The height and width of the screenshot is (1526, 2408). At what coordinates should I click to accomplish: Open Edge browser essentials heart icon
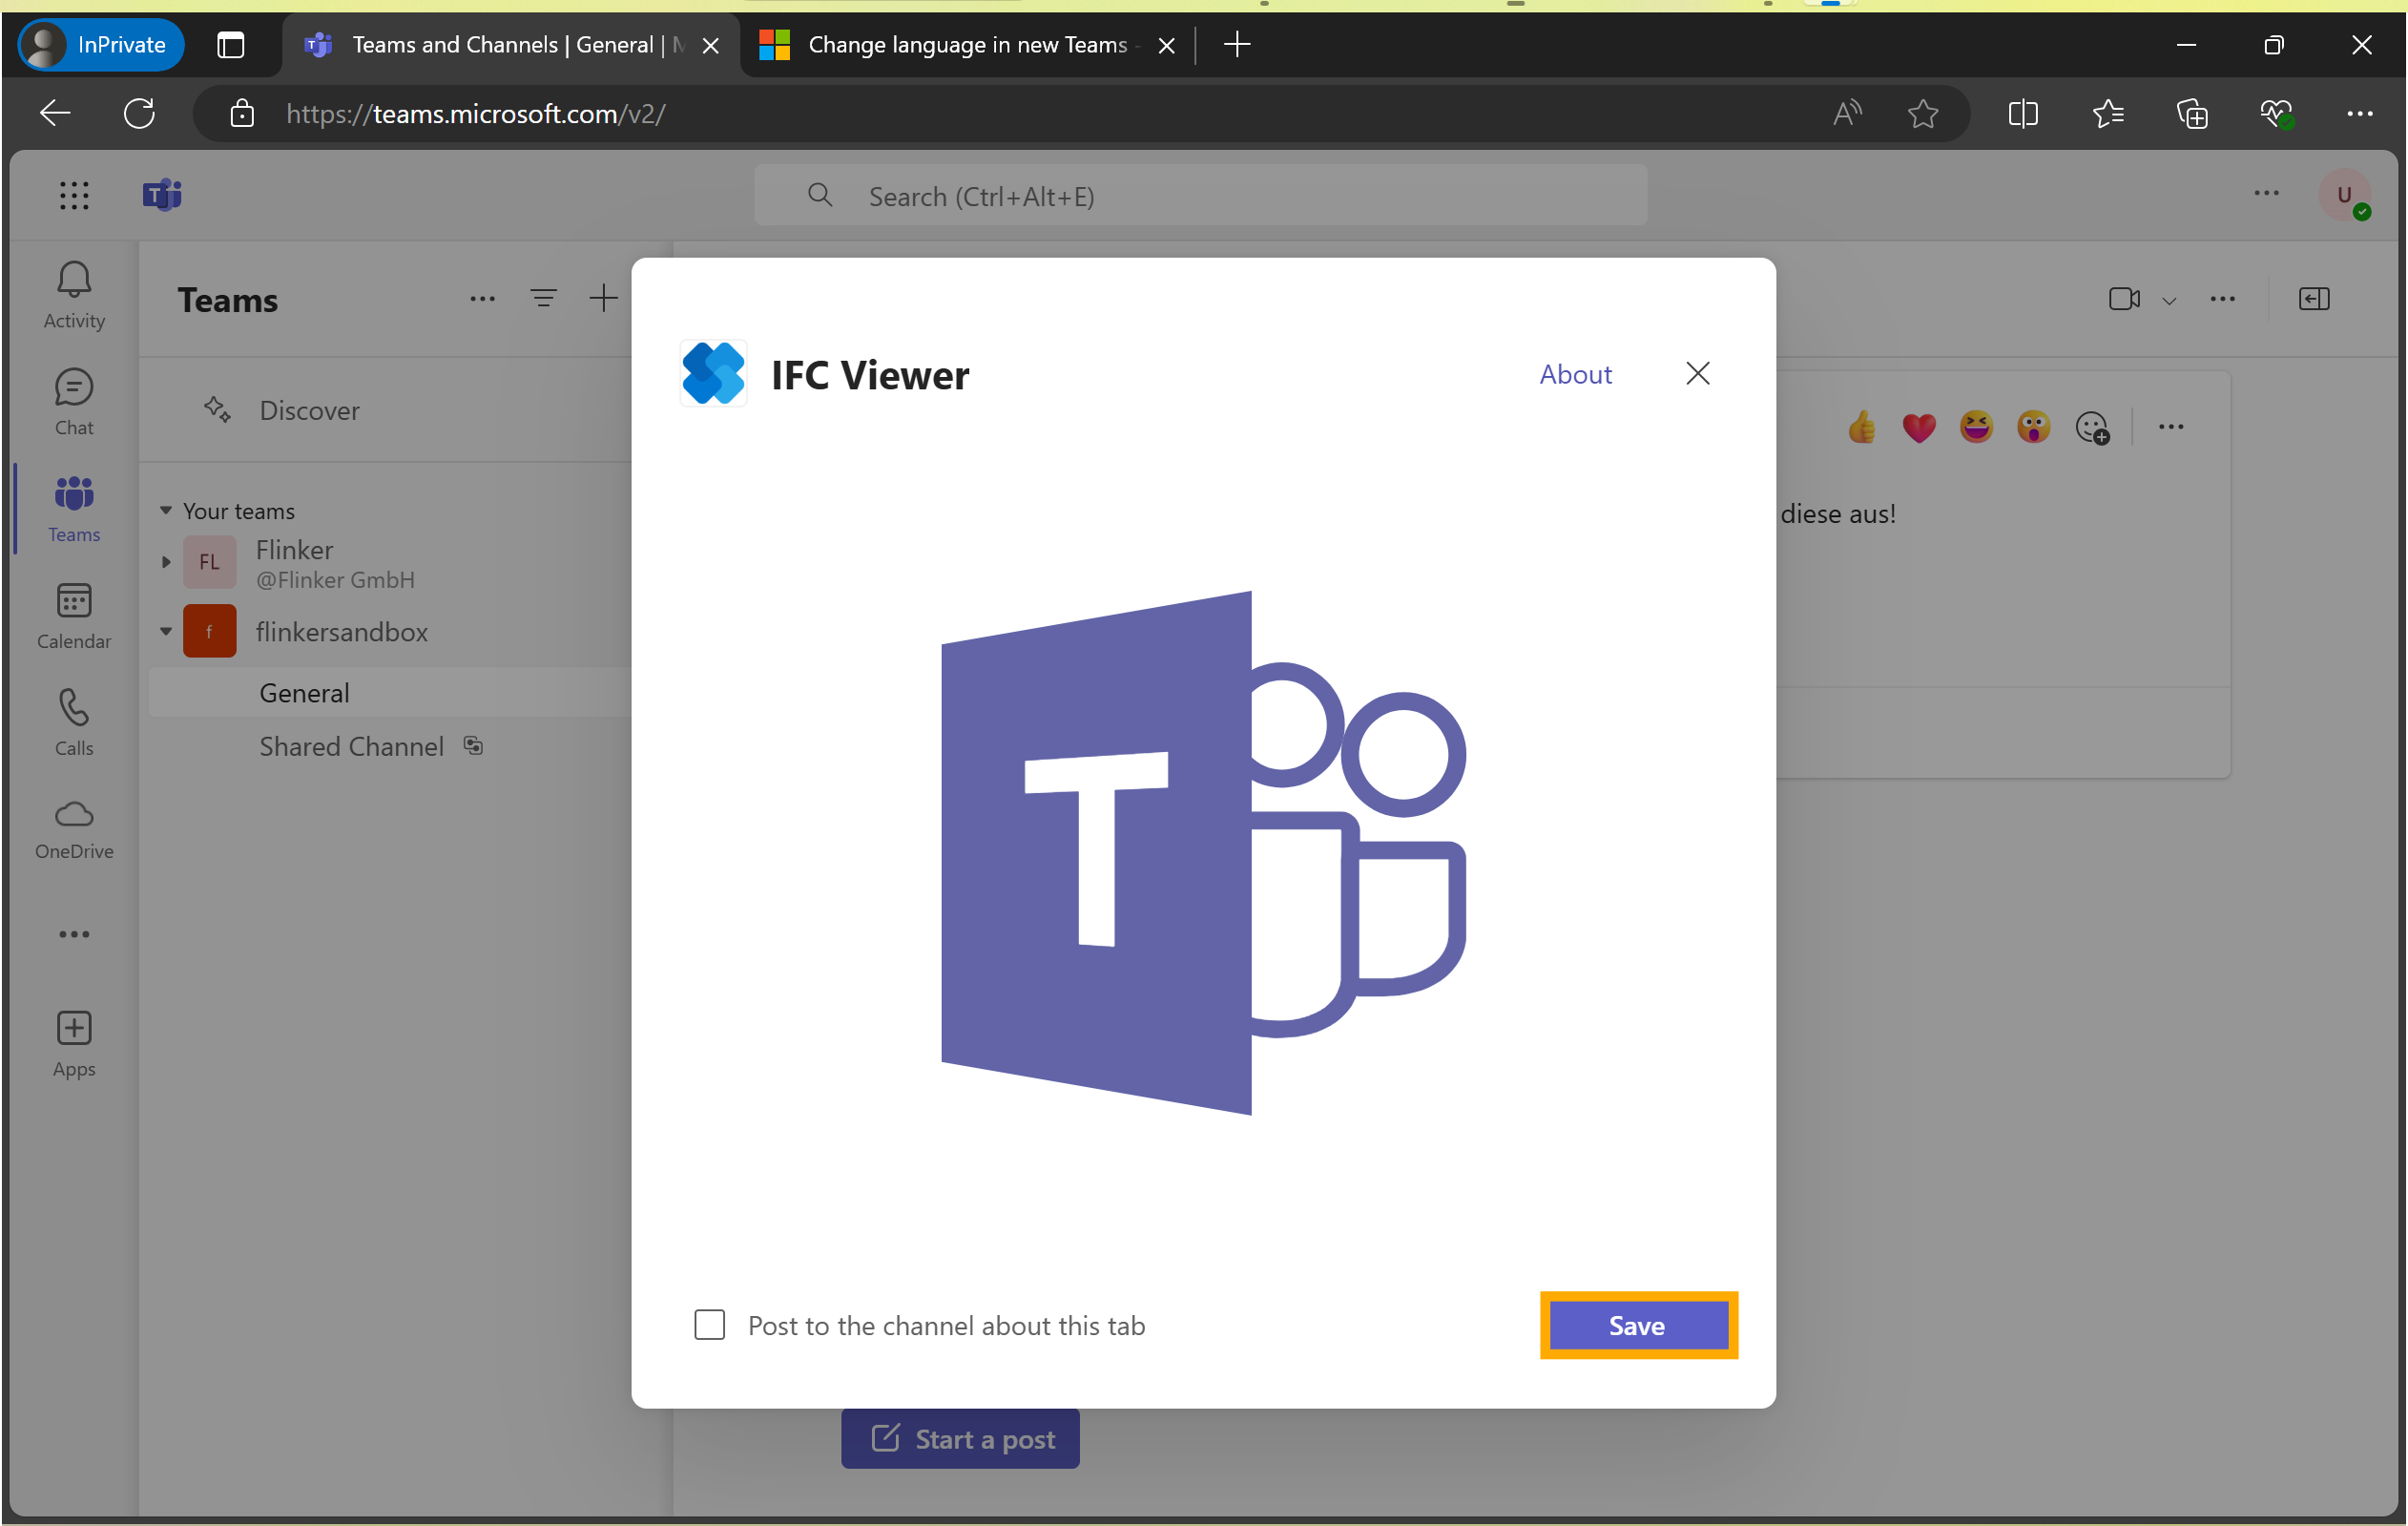pos(2277,114)
